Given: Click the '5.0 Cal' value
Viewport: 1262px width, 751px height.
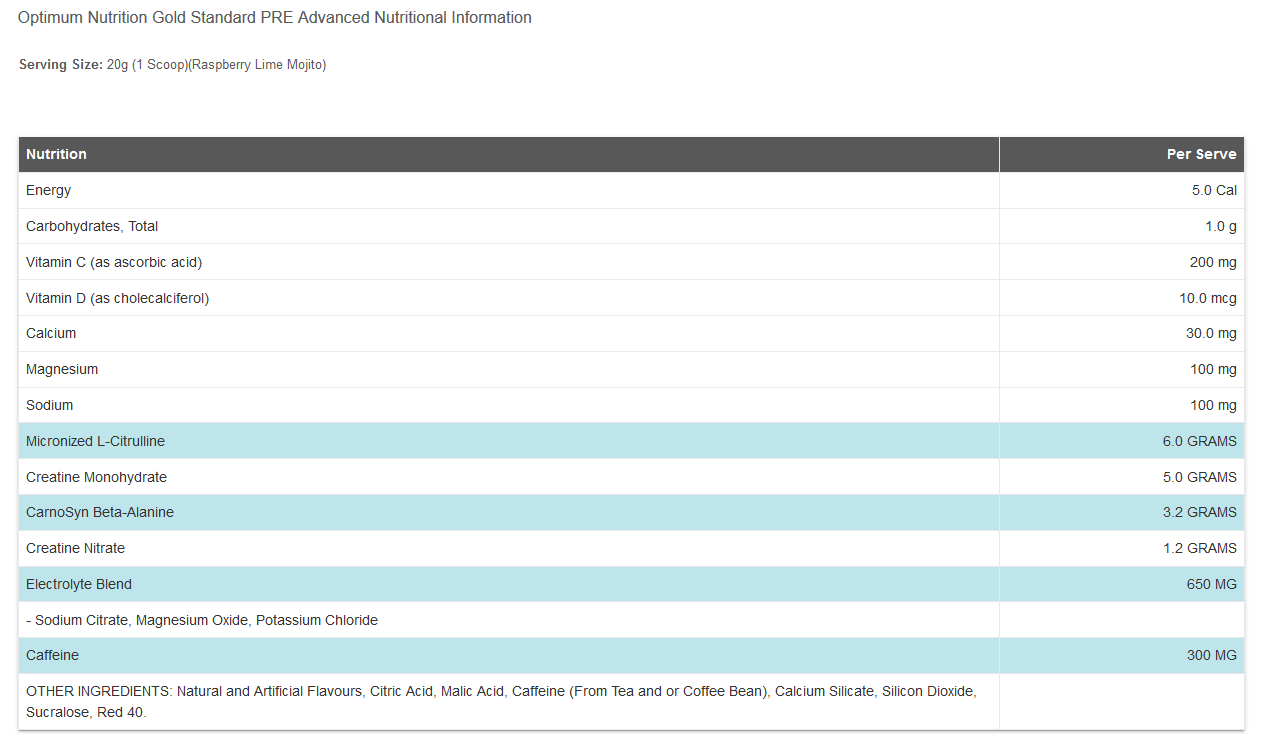Looking at the screenshot, I should pos(1214,190).
